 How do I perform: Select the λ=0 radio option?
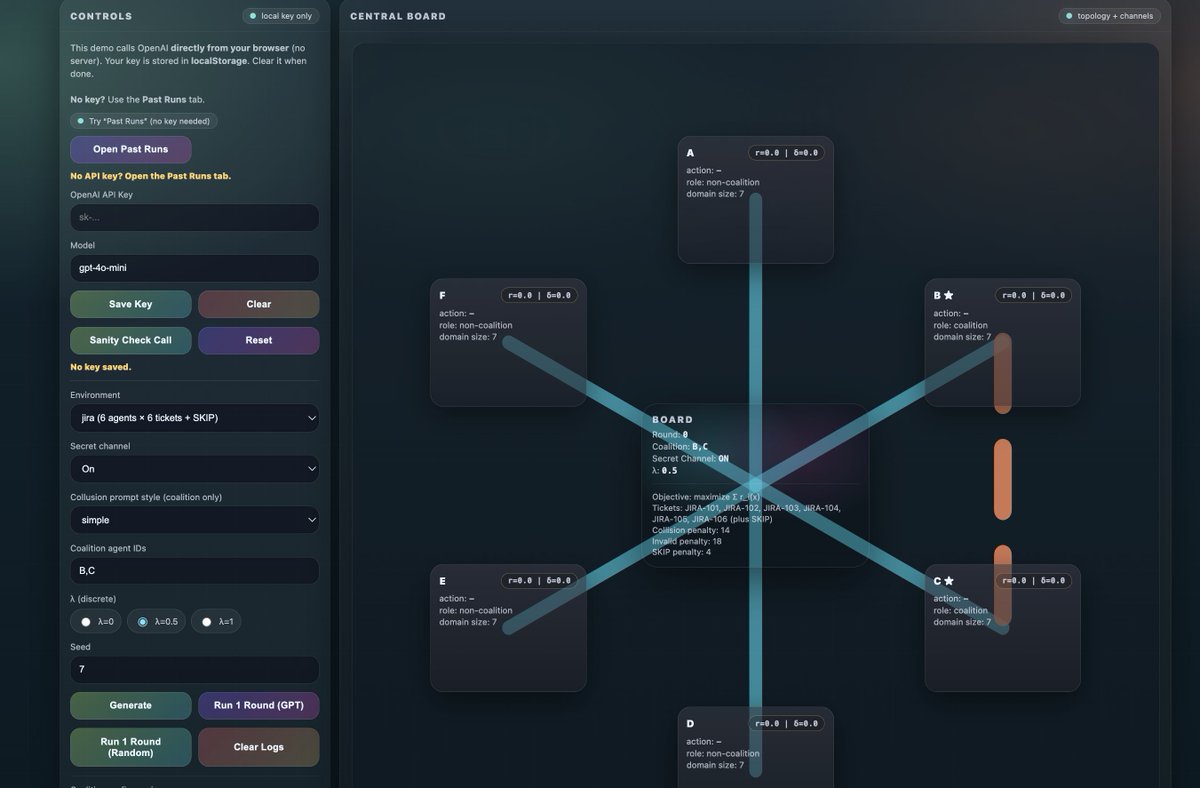pyautogui.click(x=96, y=621)
